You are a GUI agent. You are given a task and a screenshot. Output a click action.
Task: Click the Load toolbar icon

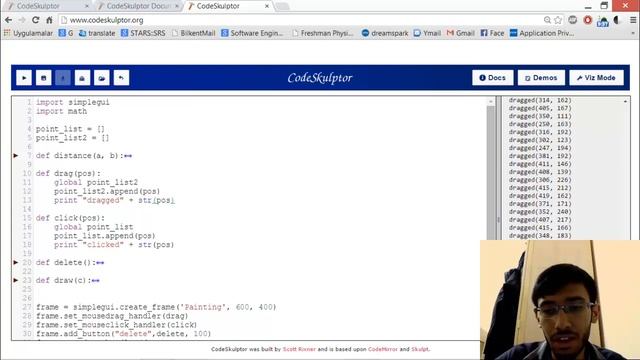point(82,78)
